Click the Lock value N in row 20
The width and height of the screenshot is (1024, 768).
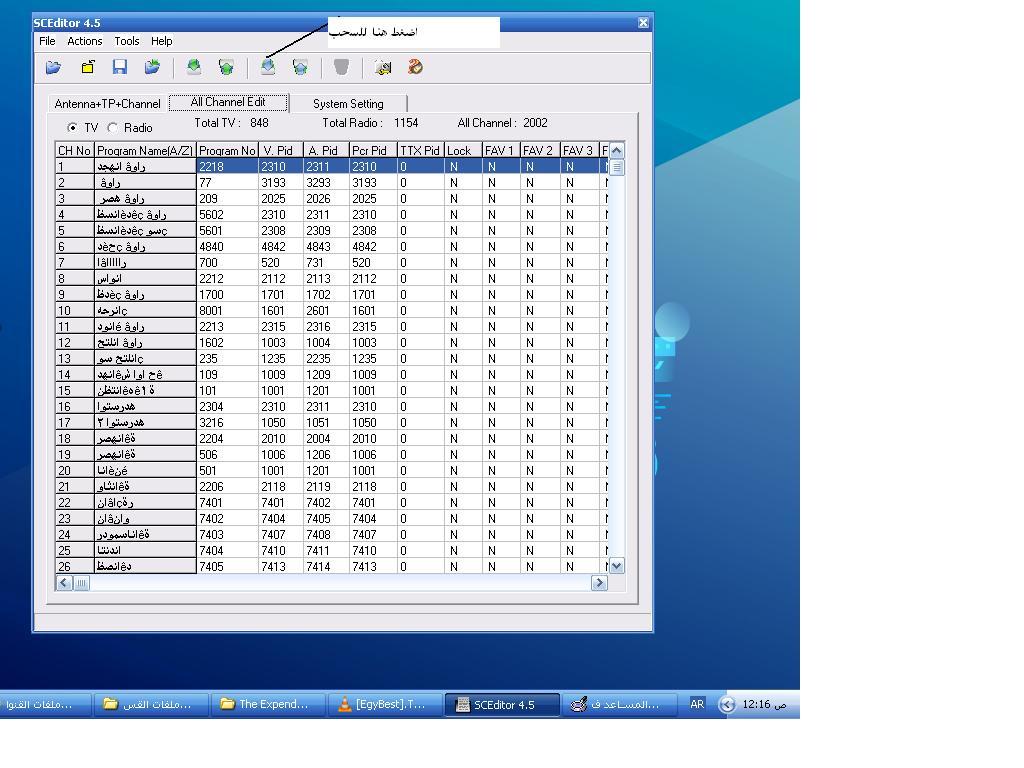pyautogui.click(x=463, y=471)
